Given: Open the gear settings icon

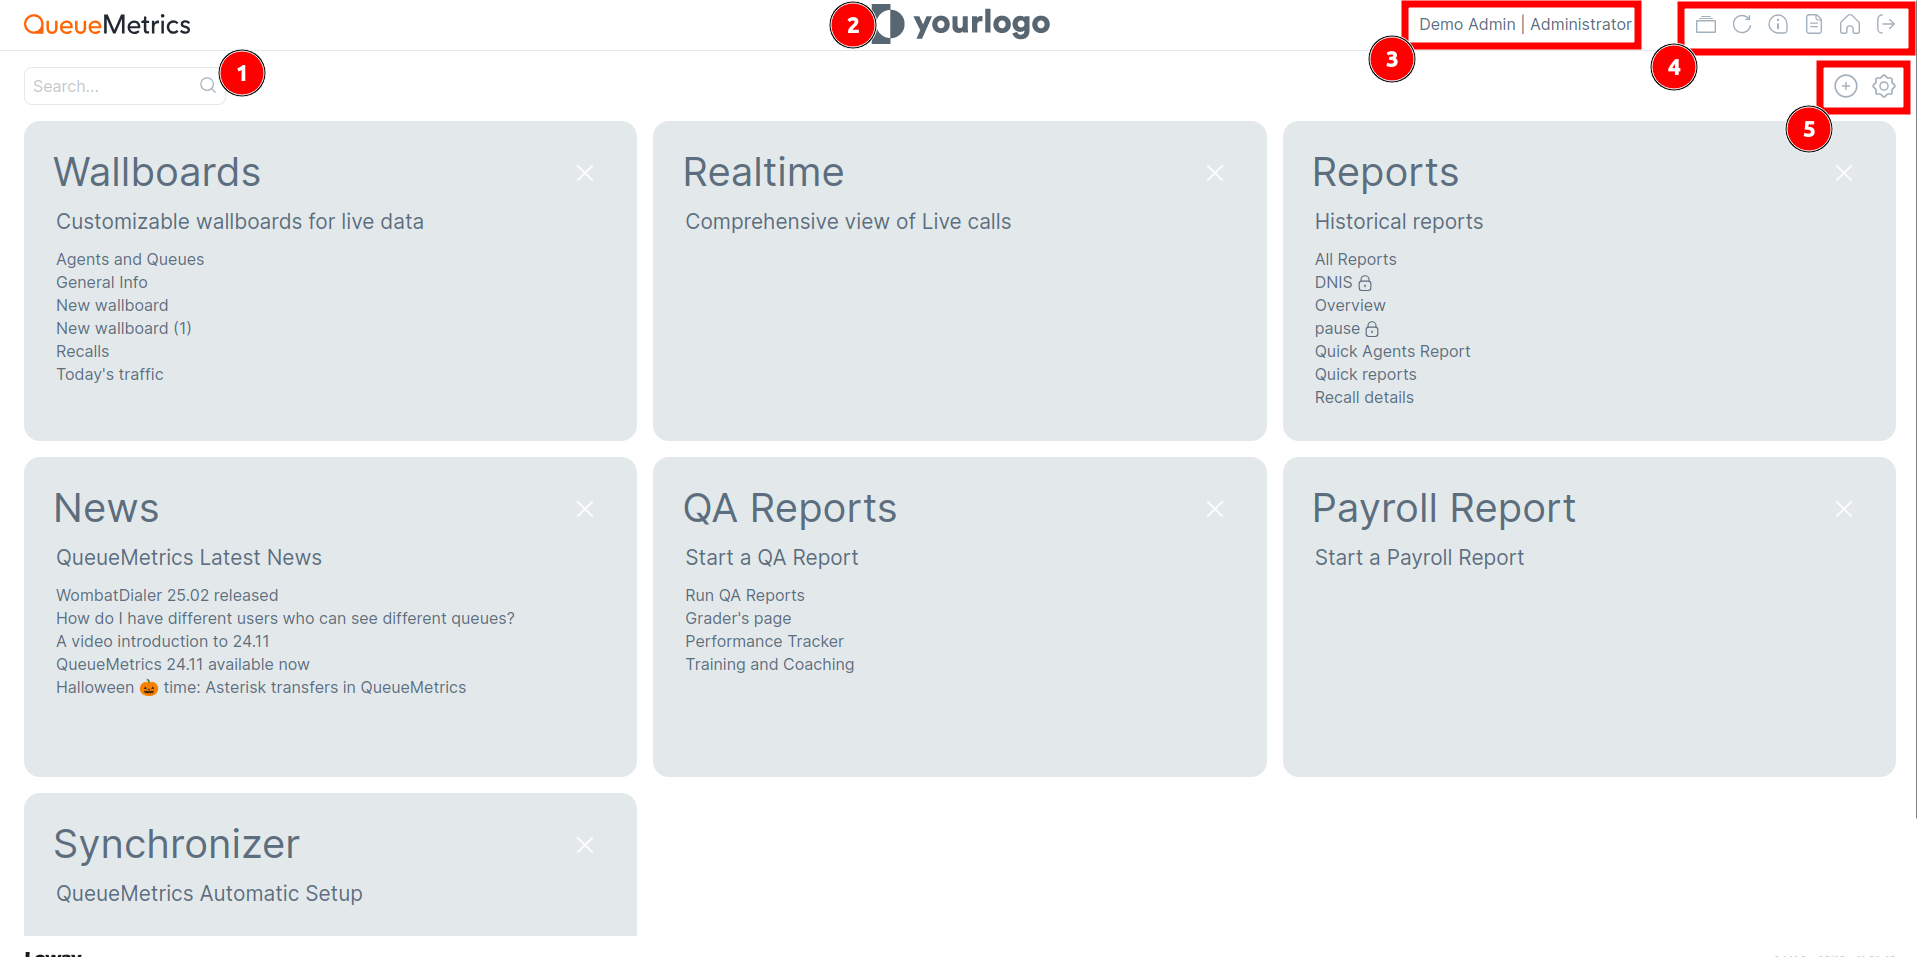Looking at the screenshot, I should [1884, 86].
